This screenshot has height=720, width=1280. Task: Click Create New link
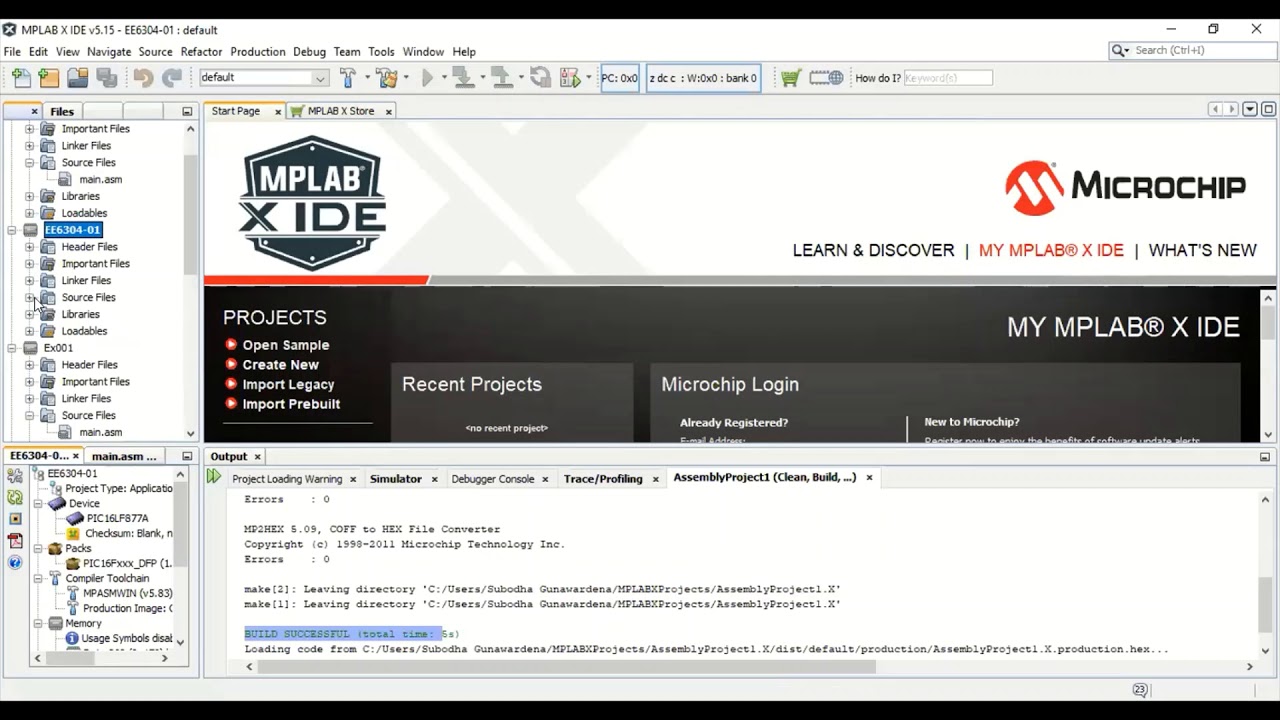point(280,365)
